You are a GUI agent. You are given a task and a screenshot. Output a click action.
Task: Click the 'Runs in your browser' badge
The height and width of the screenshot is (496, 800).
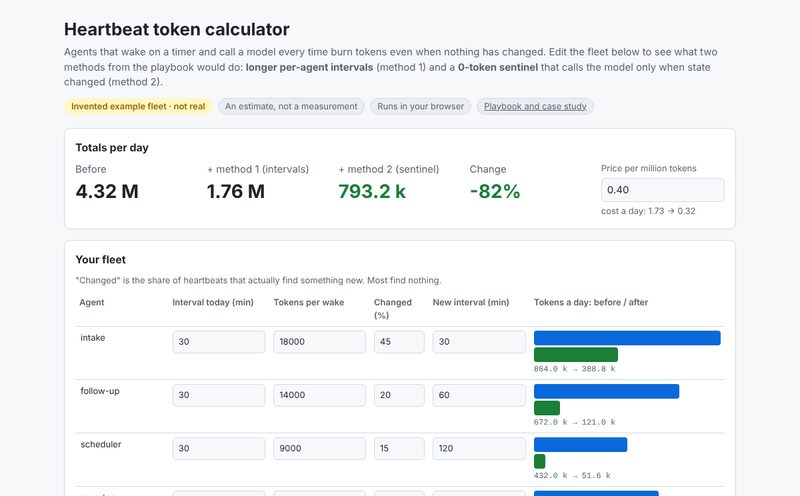pos(420,106)
